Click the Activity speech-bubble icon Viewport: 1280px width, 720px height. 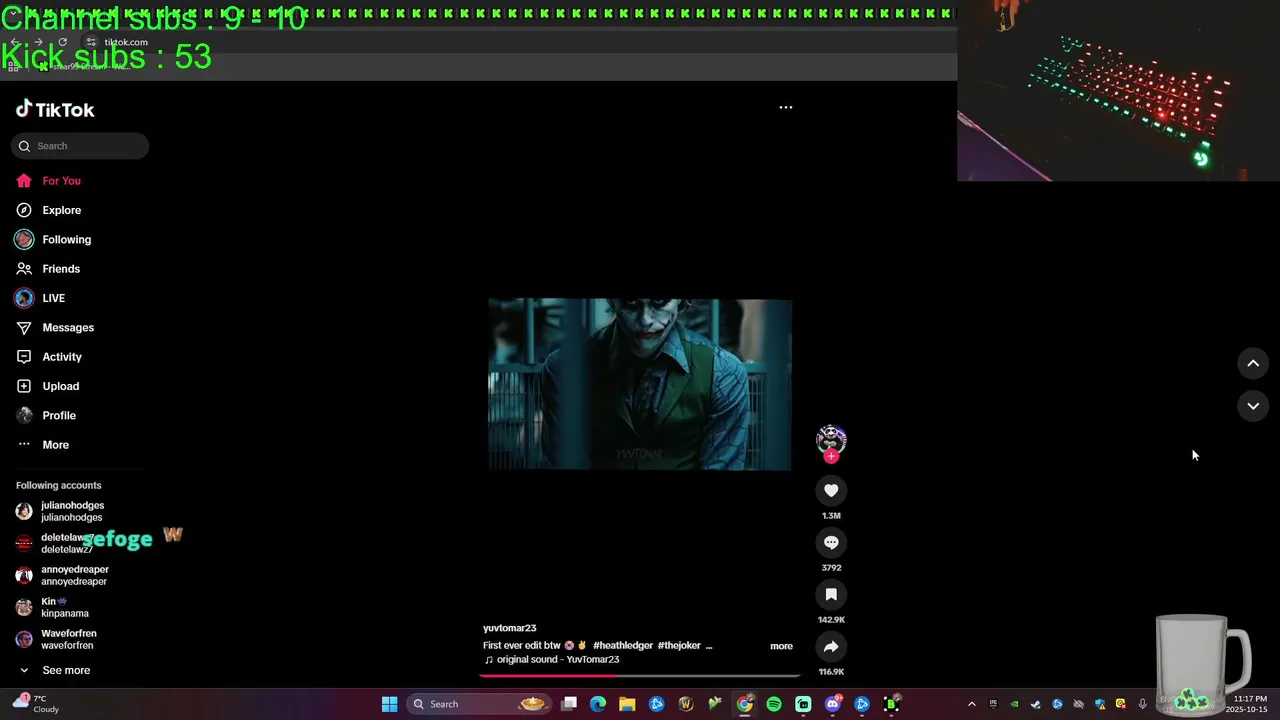(x=24, y=357)
